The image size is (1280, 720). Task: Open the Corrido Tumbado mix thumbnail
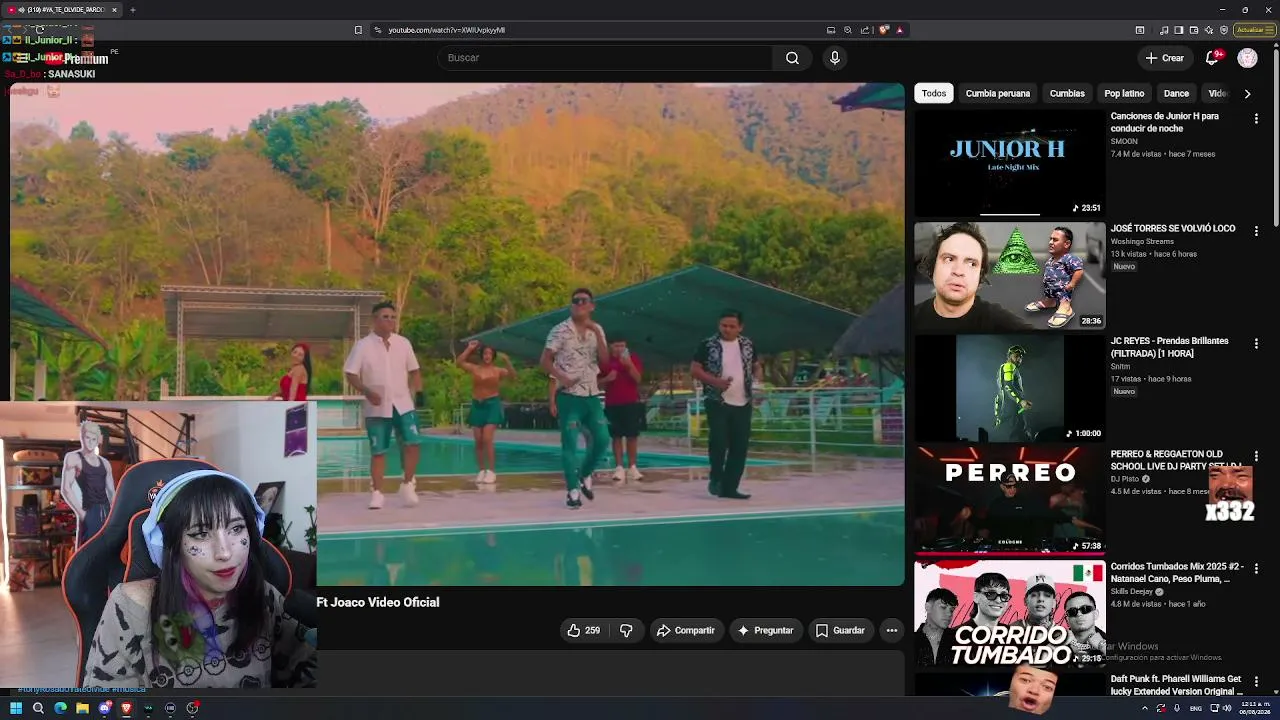1010,613
